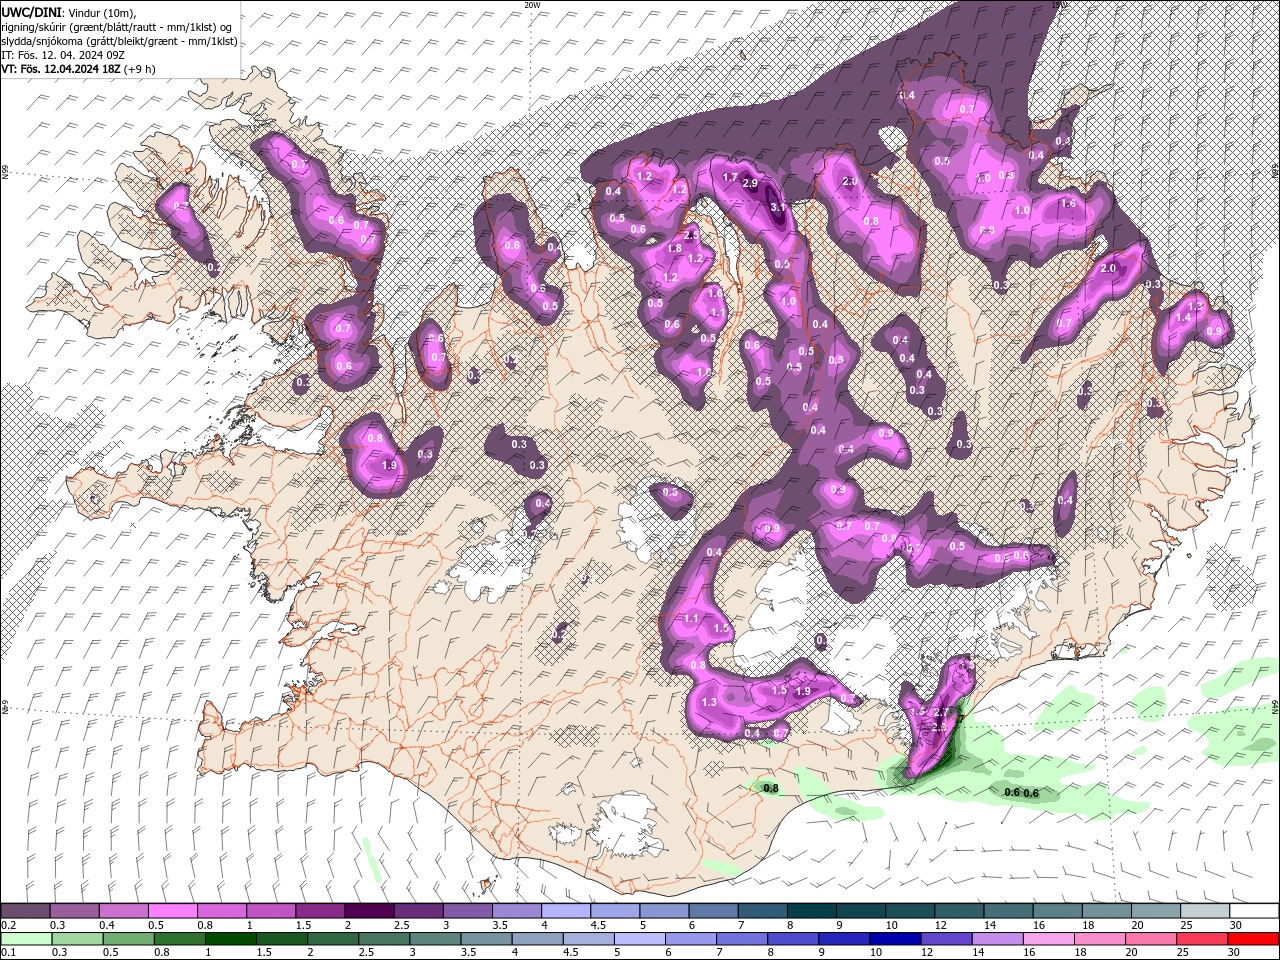Screen dimensions: 1280x960
Task: Select the dark green 1 swatch in the lower rain legend
Action: click(x=231, y=939)
